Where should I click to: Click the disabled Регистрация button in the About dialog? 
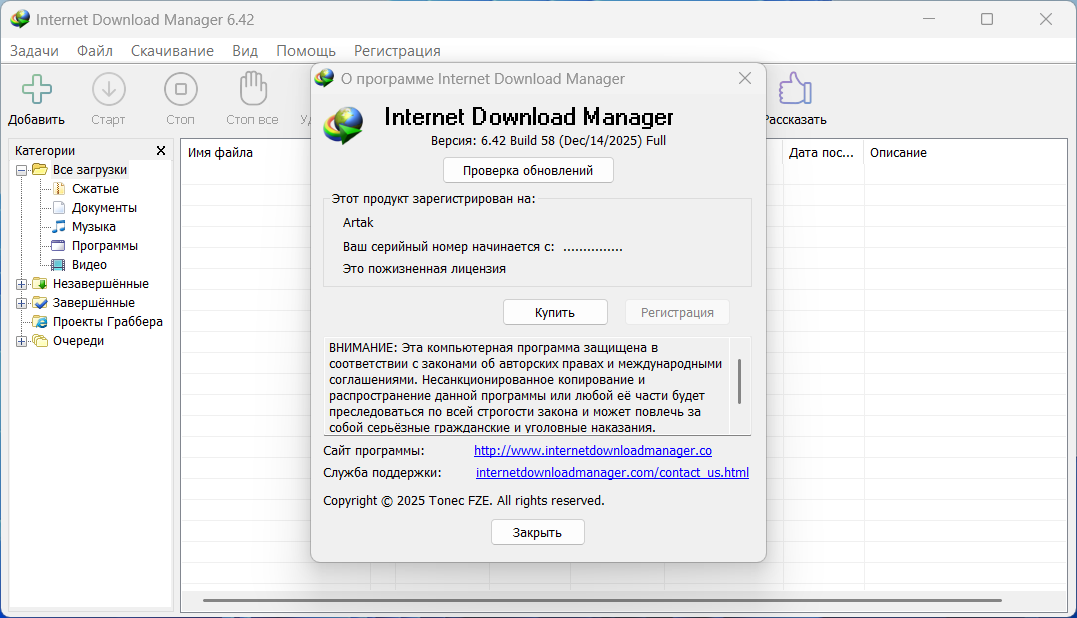[x=677, y=312]
